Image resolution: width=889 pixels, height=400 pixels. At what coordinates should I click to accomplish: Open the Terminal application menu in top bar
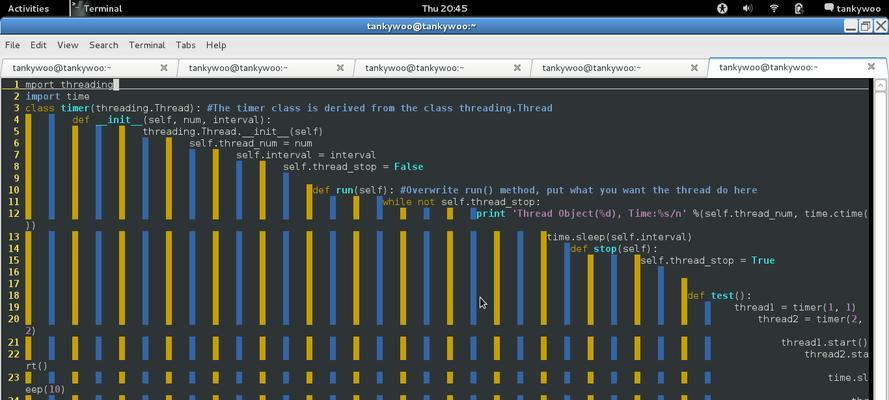pos(97,8)
